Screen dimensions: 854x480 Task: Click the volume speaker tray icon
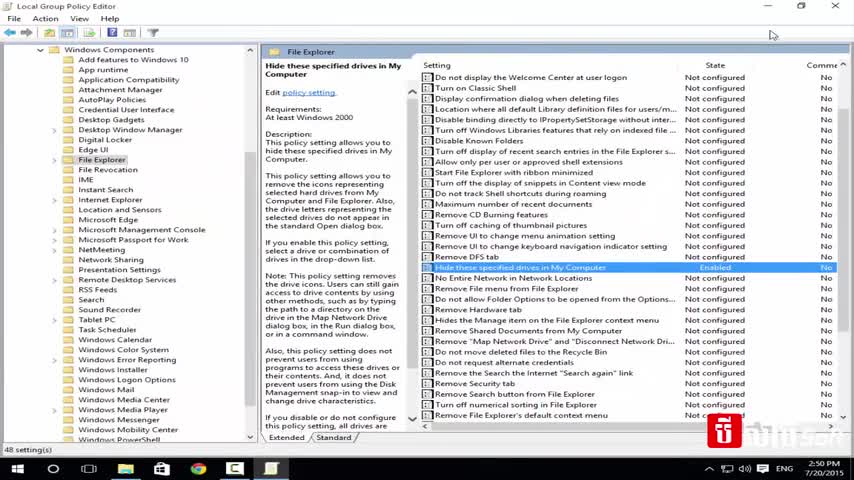pos(745,469)
